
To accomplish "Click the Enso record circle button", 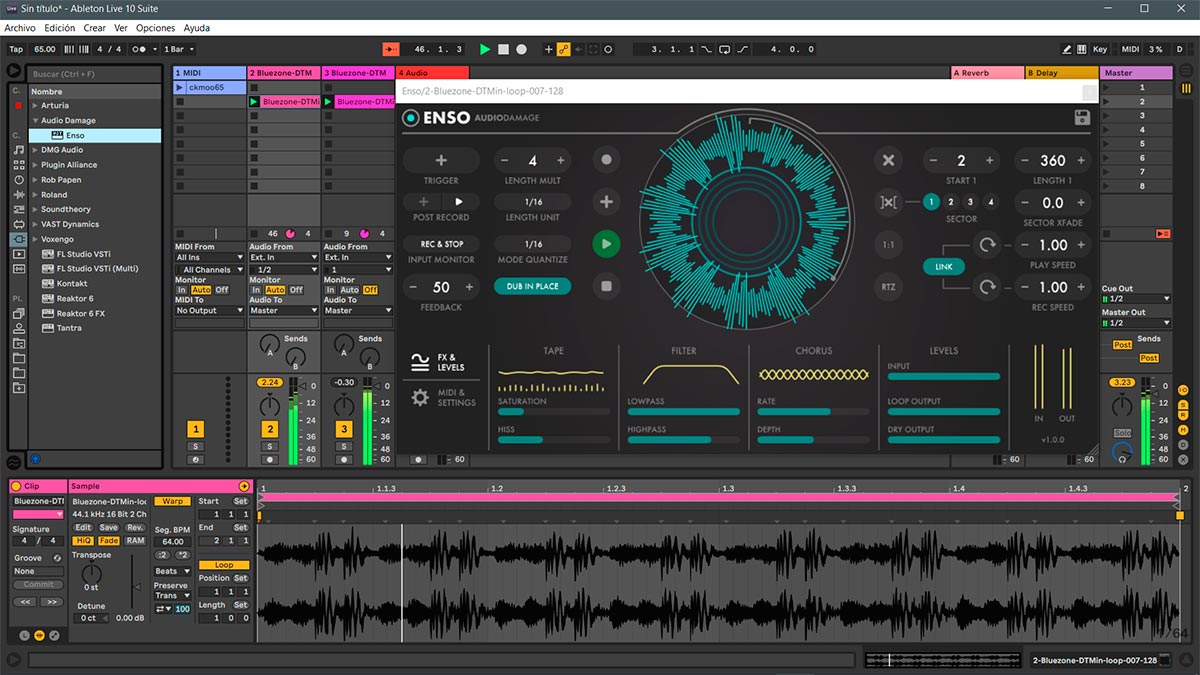I will click(x=605, y=160).
